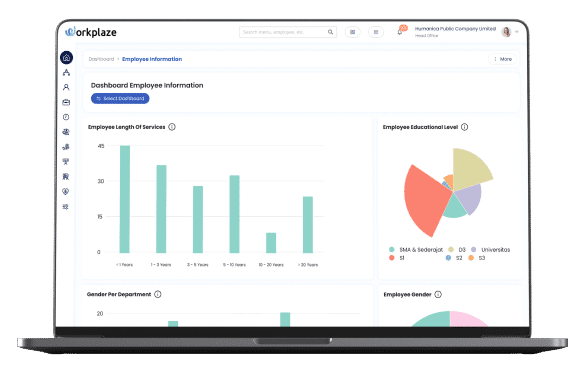Go to Dashboard in the breadcrumb
Screen dimensions: 585x377
pyautogui.click(x=101, y=59)
